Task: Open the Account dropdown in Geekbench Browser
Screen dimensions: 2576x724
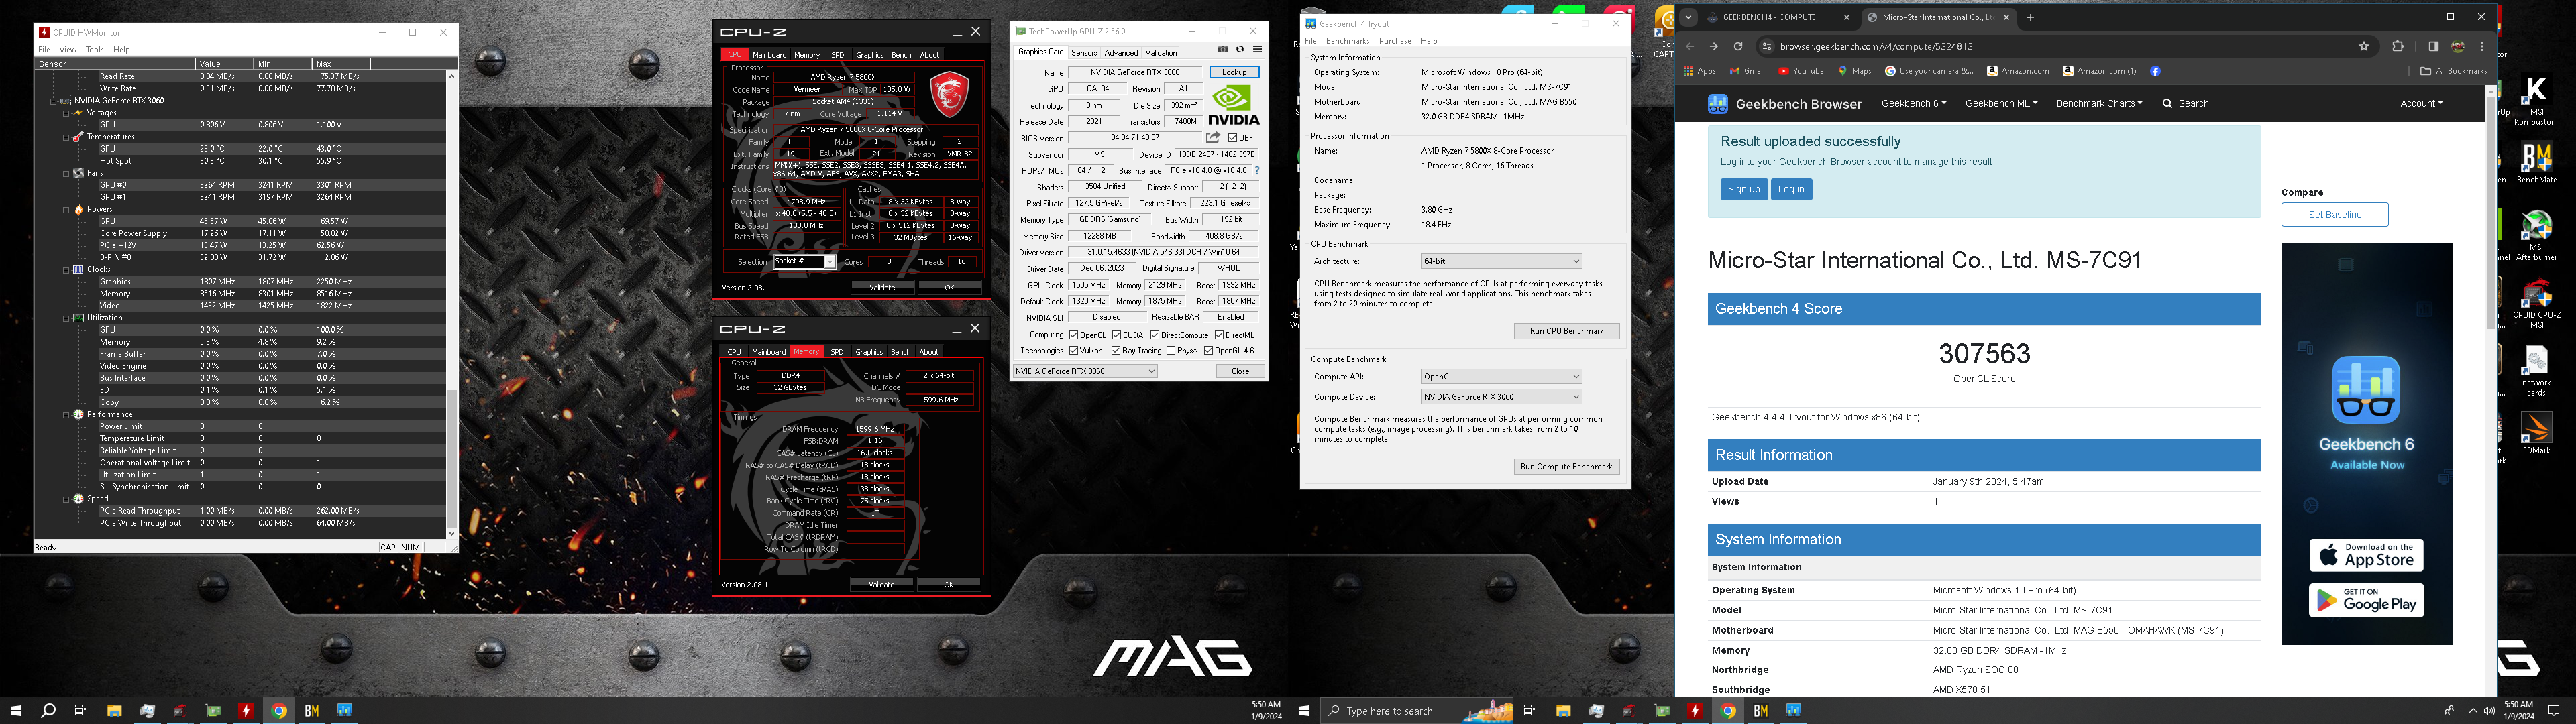Action: [x=2421, y=104]
